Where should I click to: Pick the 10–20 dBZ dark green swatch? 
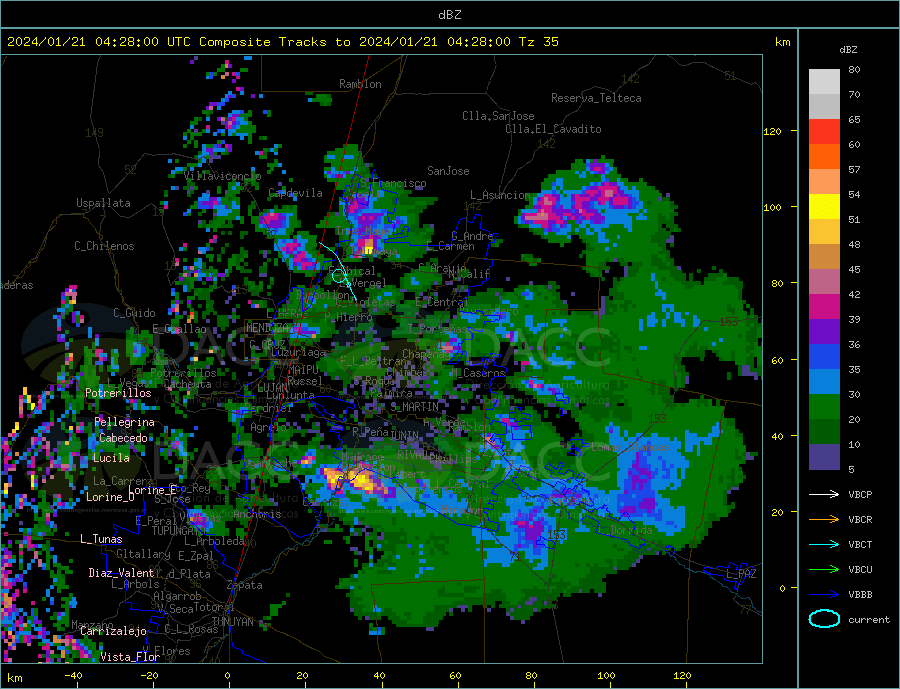824,432
